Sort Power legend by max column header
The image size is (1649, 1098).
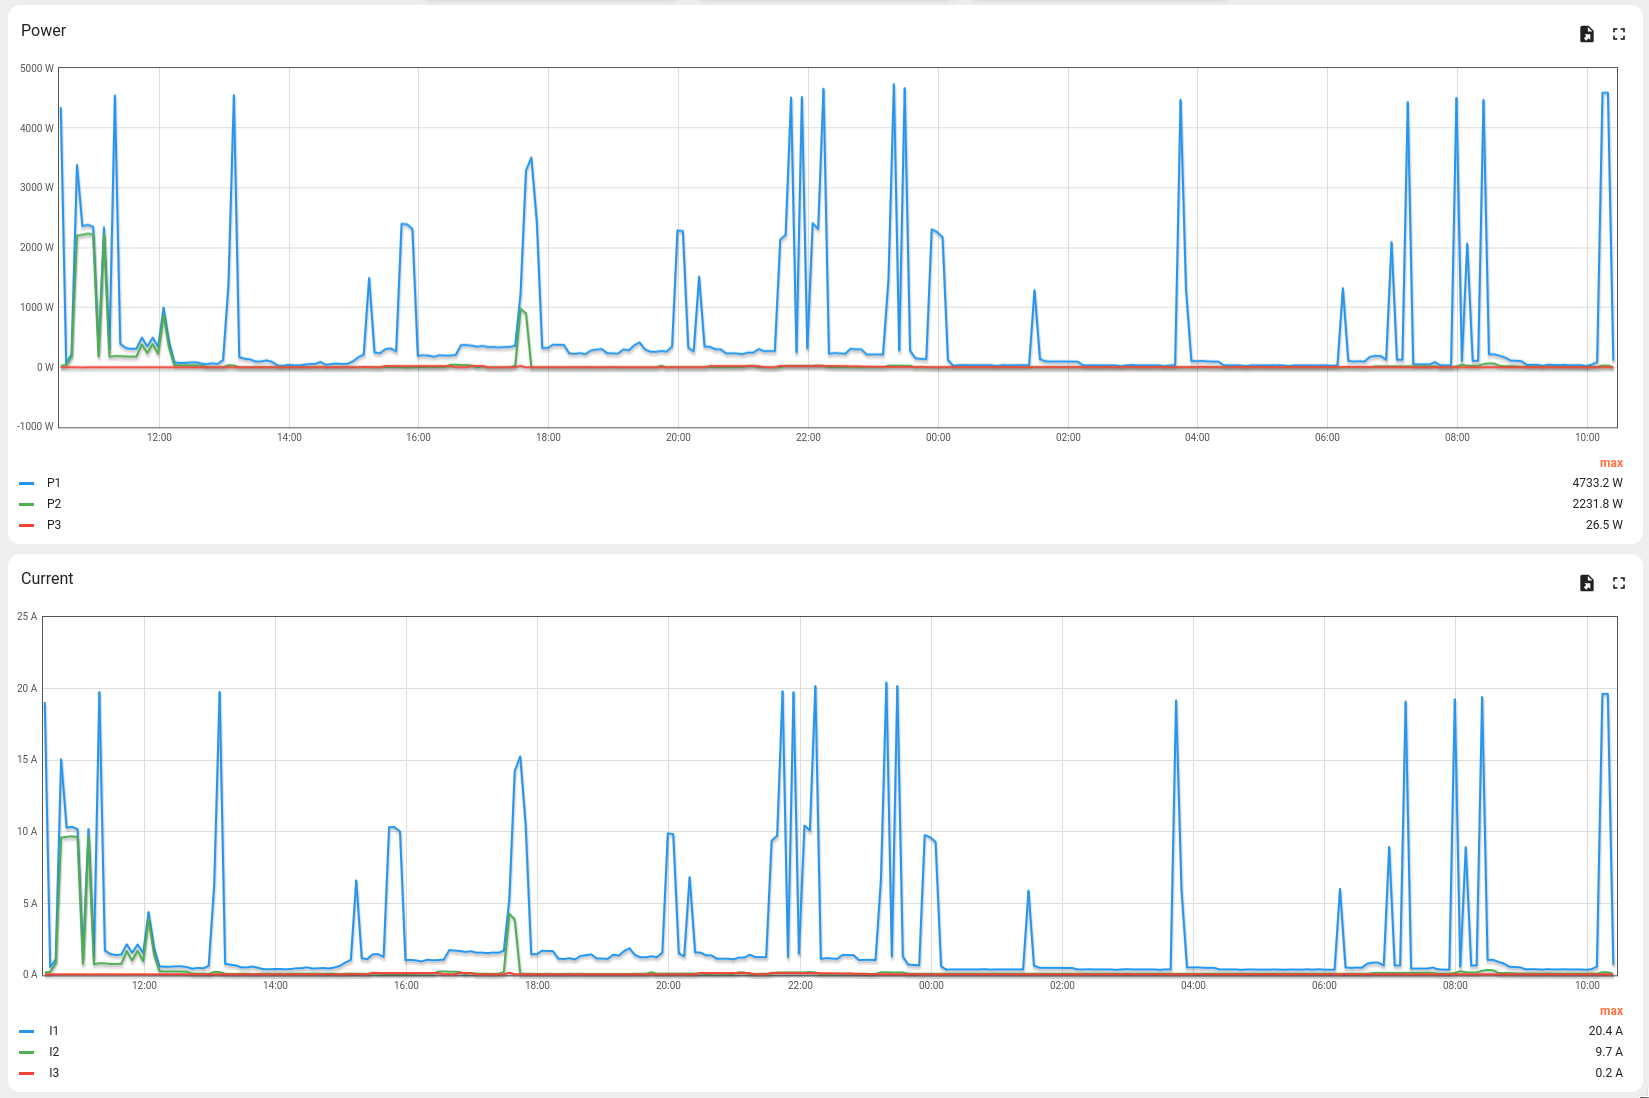coord(1610,463)
